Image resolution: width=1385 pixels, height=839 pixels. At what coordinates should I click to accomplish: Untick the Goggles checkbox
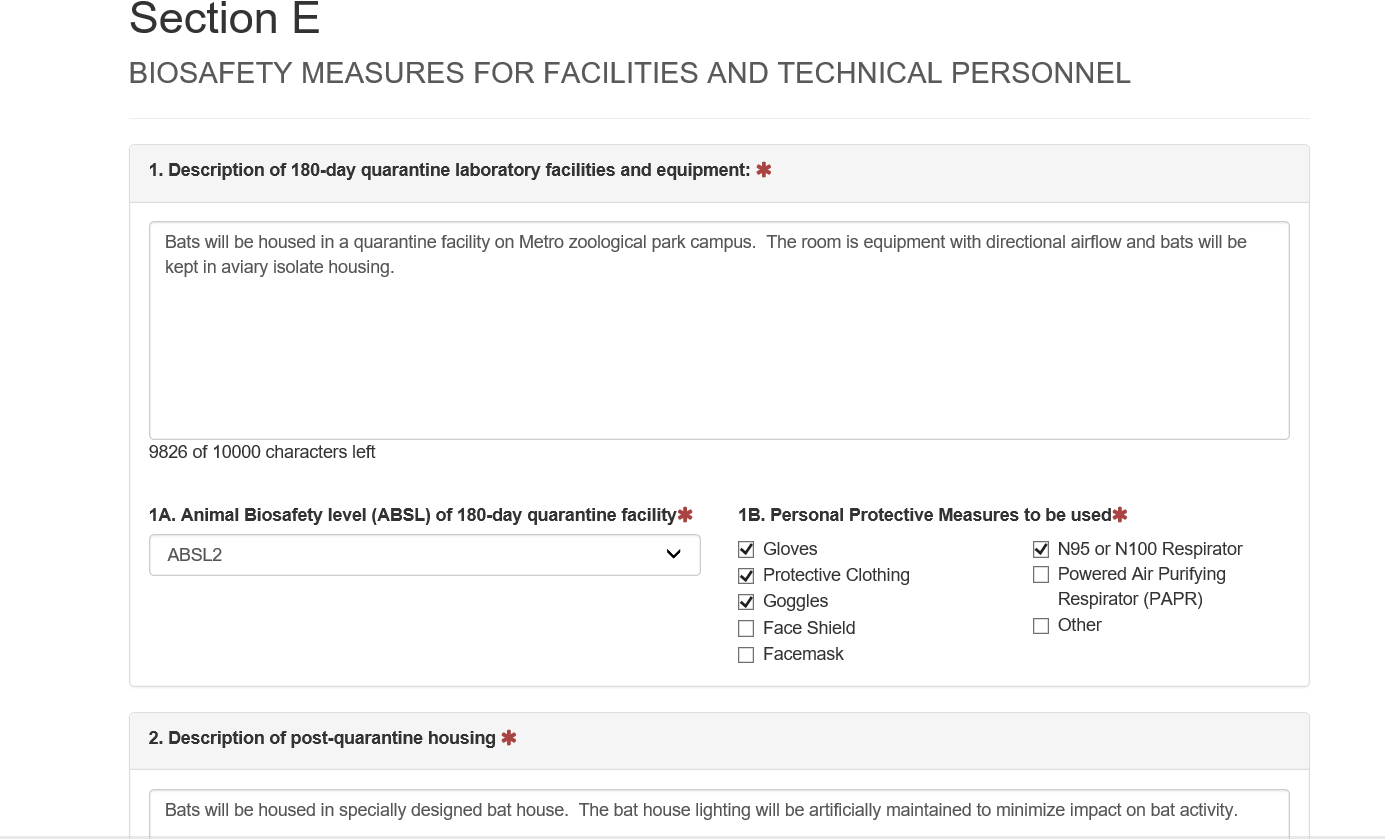(x=746, y=602)
